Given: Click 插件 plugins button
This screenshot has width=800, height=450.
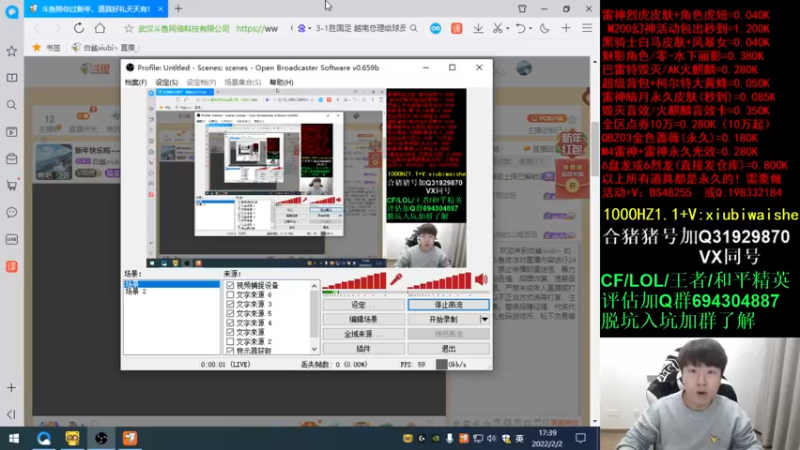Looking at the screenshot, I should pyautogui.click(x=363, y=349).
